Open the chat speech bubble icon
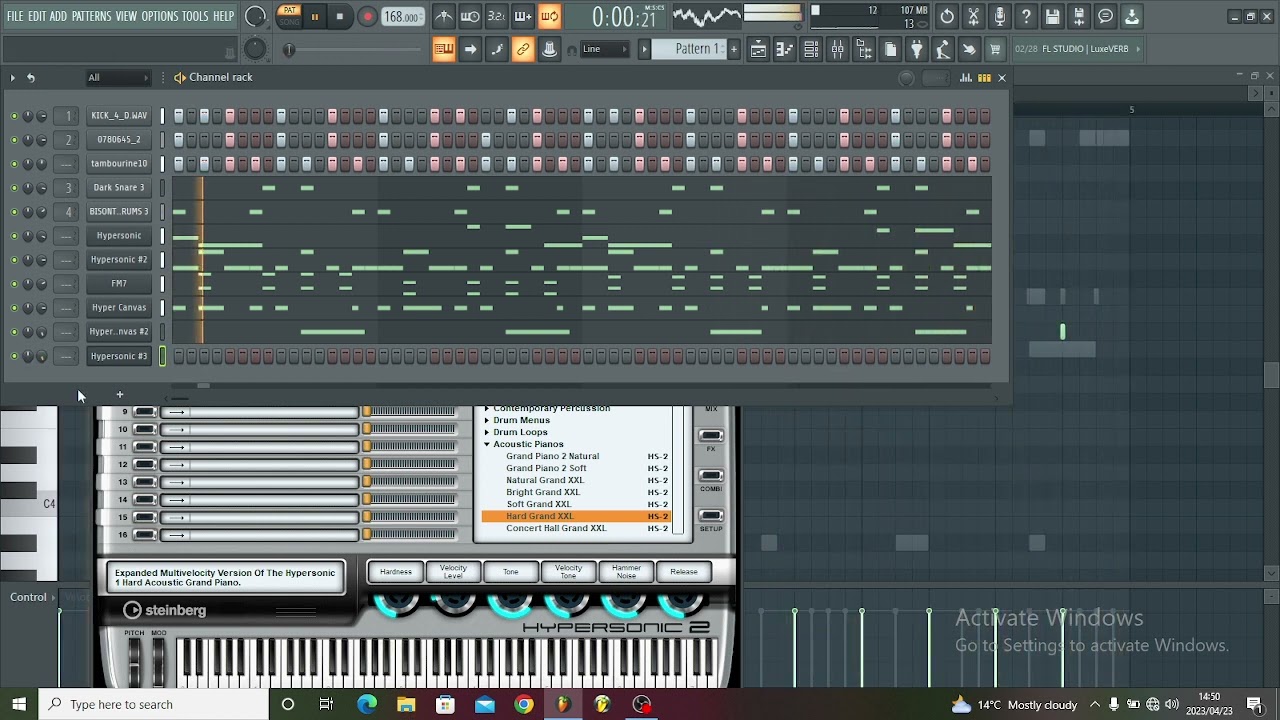The width and height of the screenshot is (1280, 720). pyautogui.click(x=1105, y=16)
